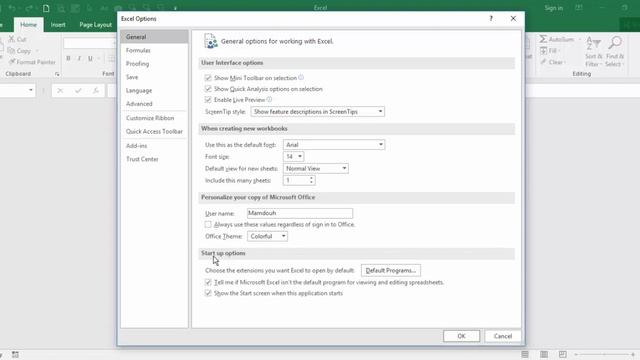The image size is (640, 360).
Task: Click the Undo icon in Quick Access Toolbar
Action: [12, 8]
